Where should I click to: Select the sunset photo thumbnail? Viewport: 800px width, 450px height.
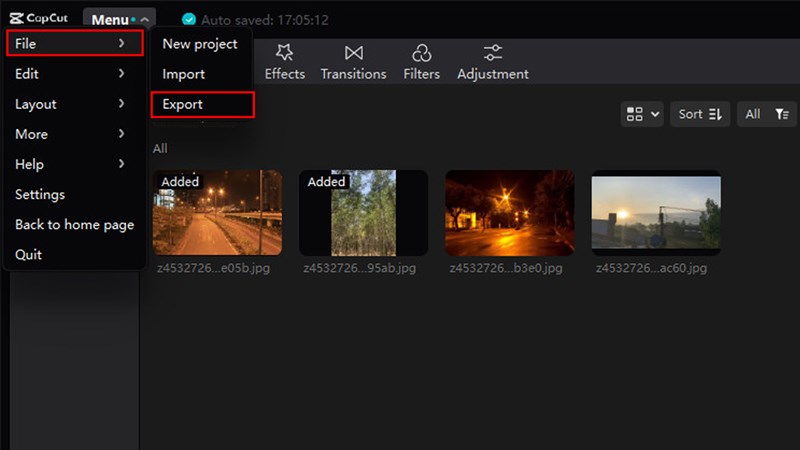[655, 213]
